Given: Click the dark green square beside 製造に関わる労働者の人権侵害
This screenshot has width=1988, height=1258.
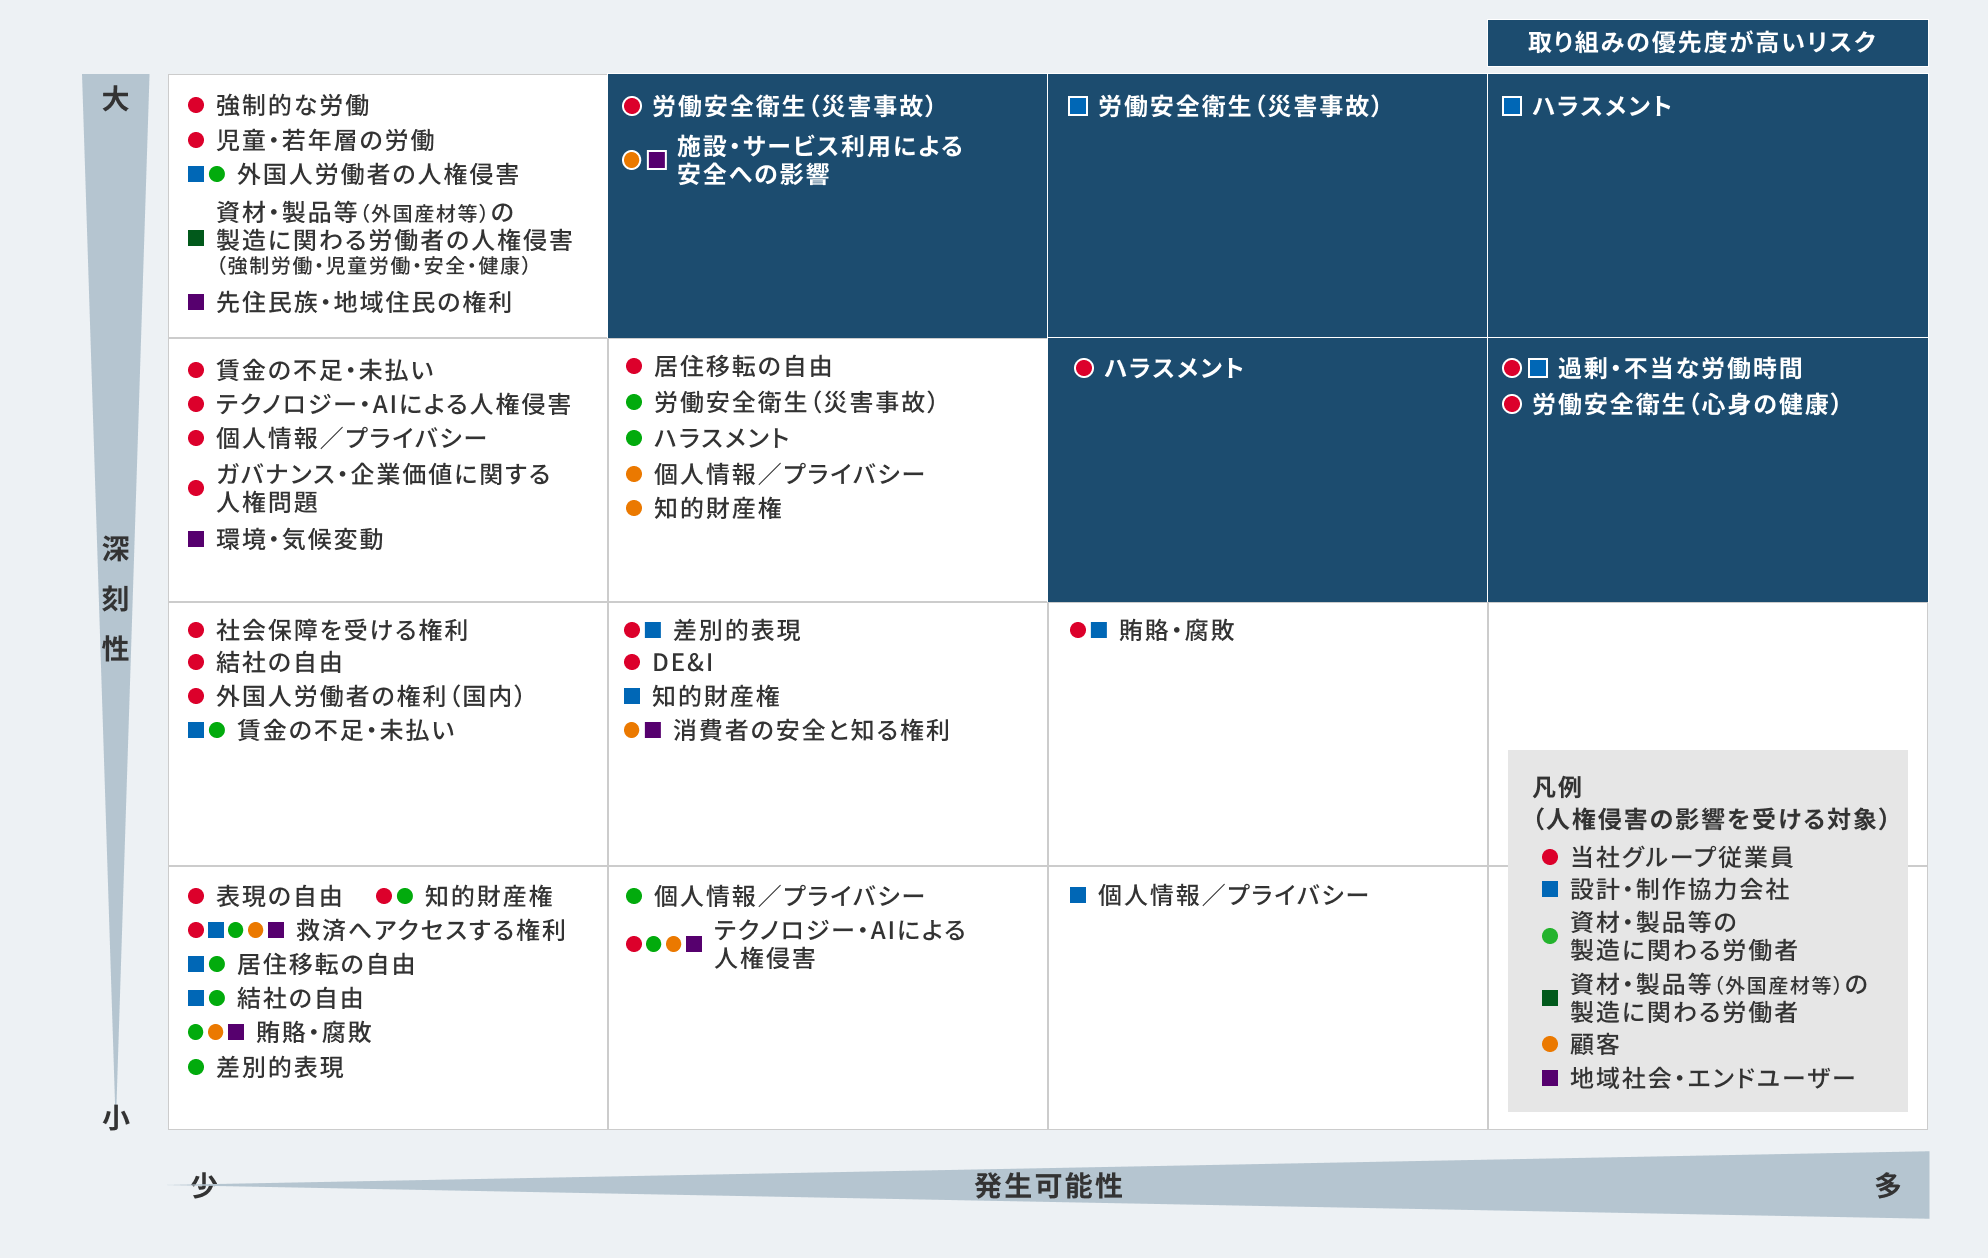Looking at the screenshot, I should [x=196, y=238].
